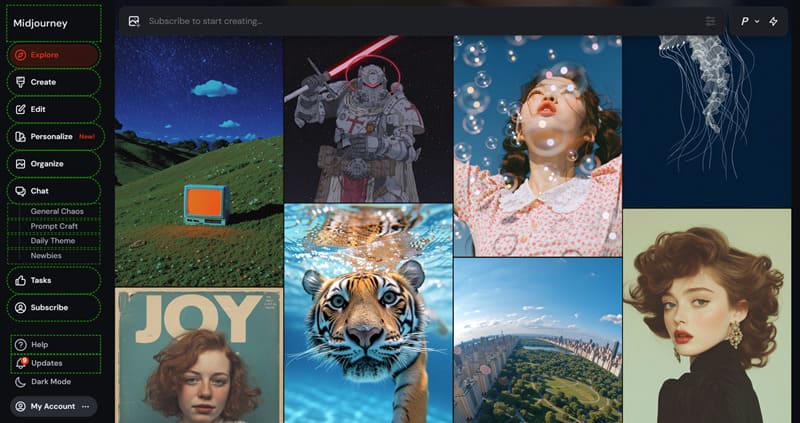Screen dimensions: 800x423
Task: Click the Help question mark icon
Action: coord(20,345)
